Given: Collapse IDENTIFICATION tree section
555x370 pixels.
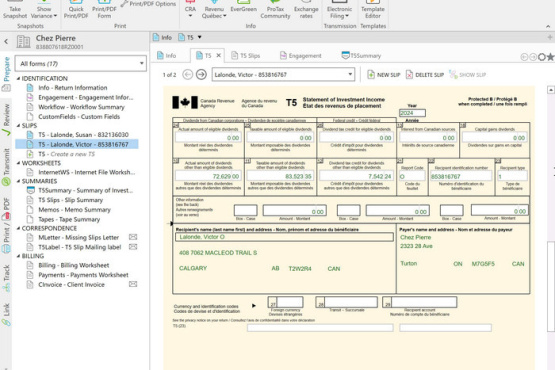Looking at the screenshot, I should (18, 78).
